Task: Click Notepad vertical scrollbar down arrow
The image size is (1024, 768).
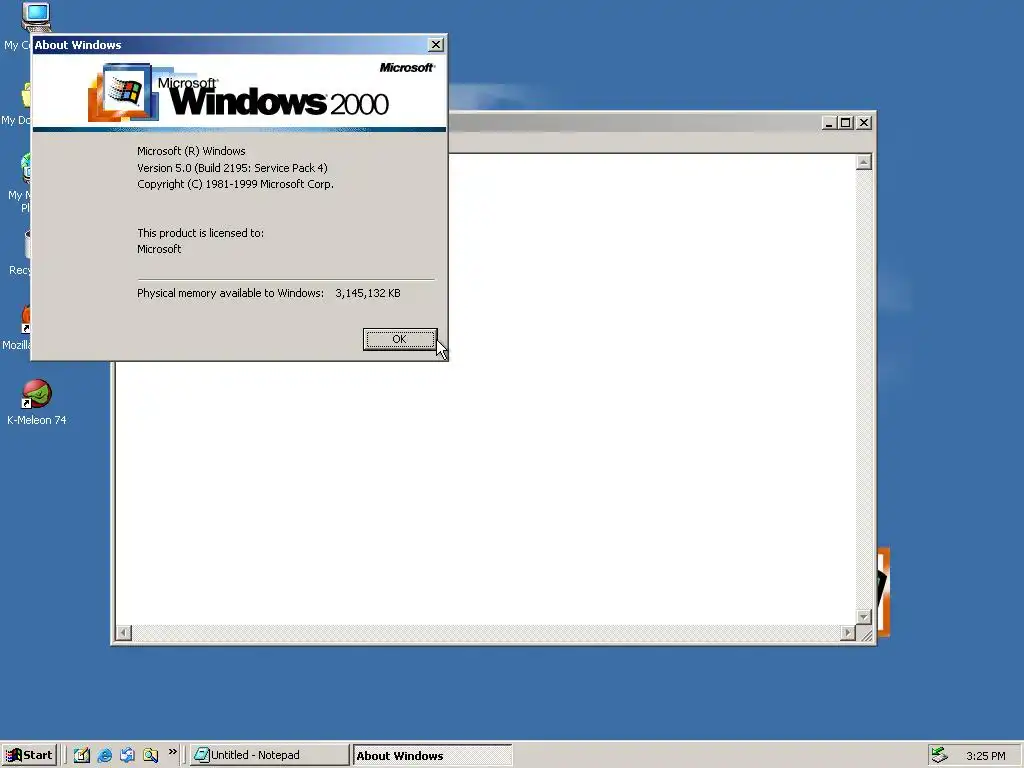Action: 864,616
